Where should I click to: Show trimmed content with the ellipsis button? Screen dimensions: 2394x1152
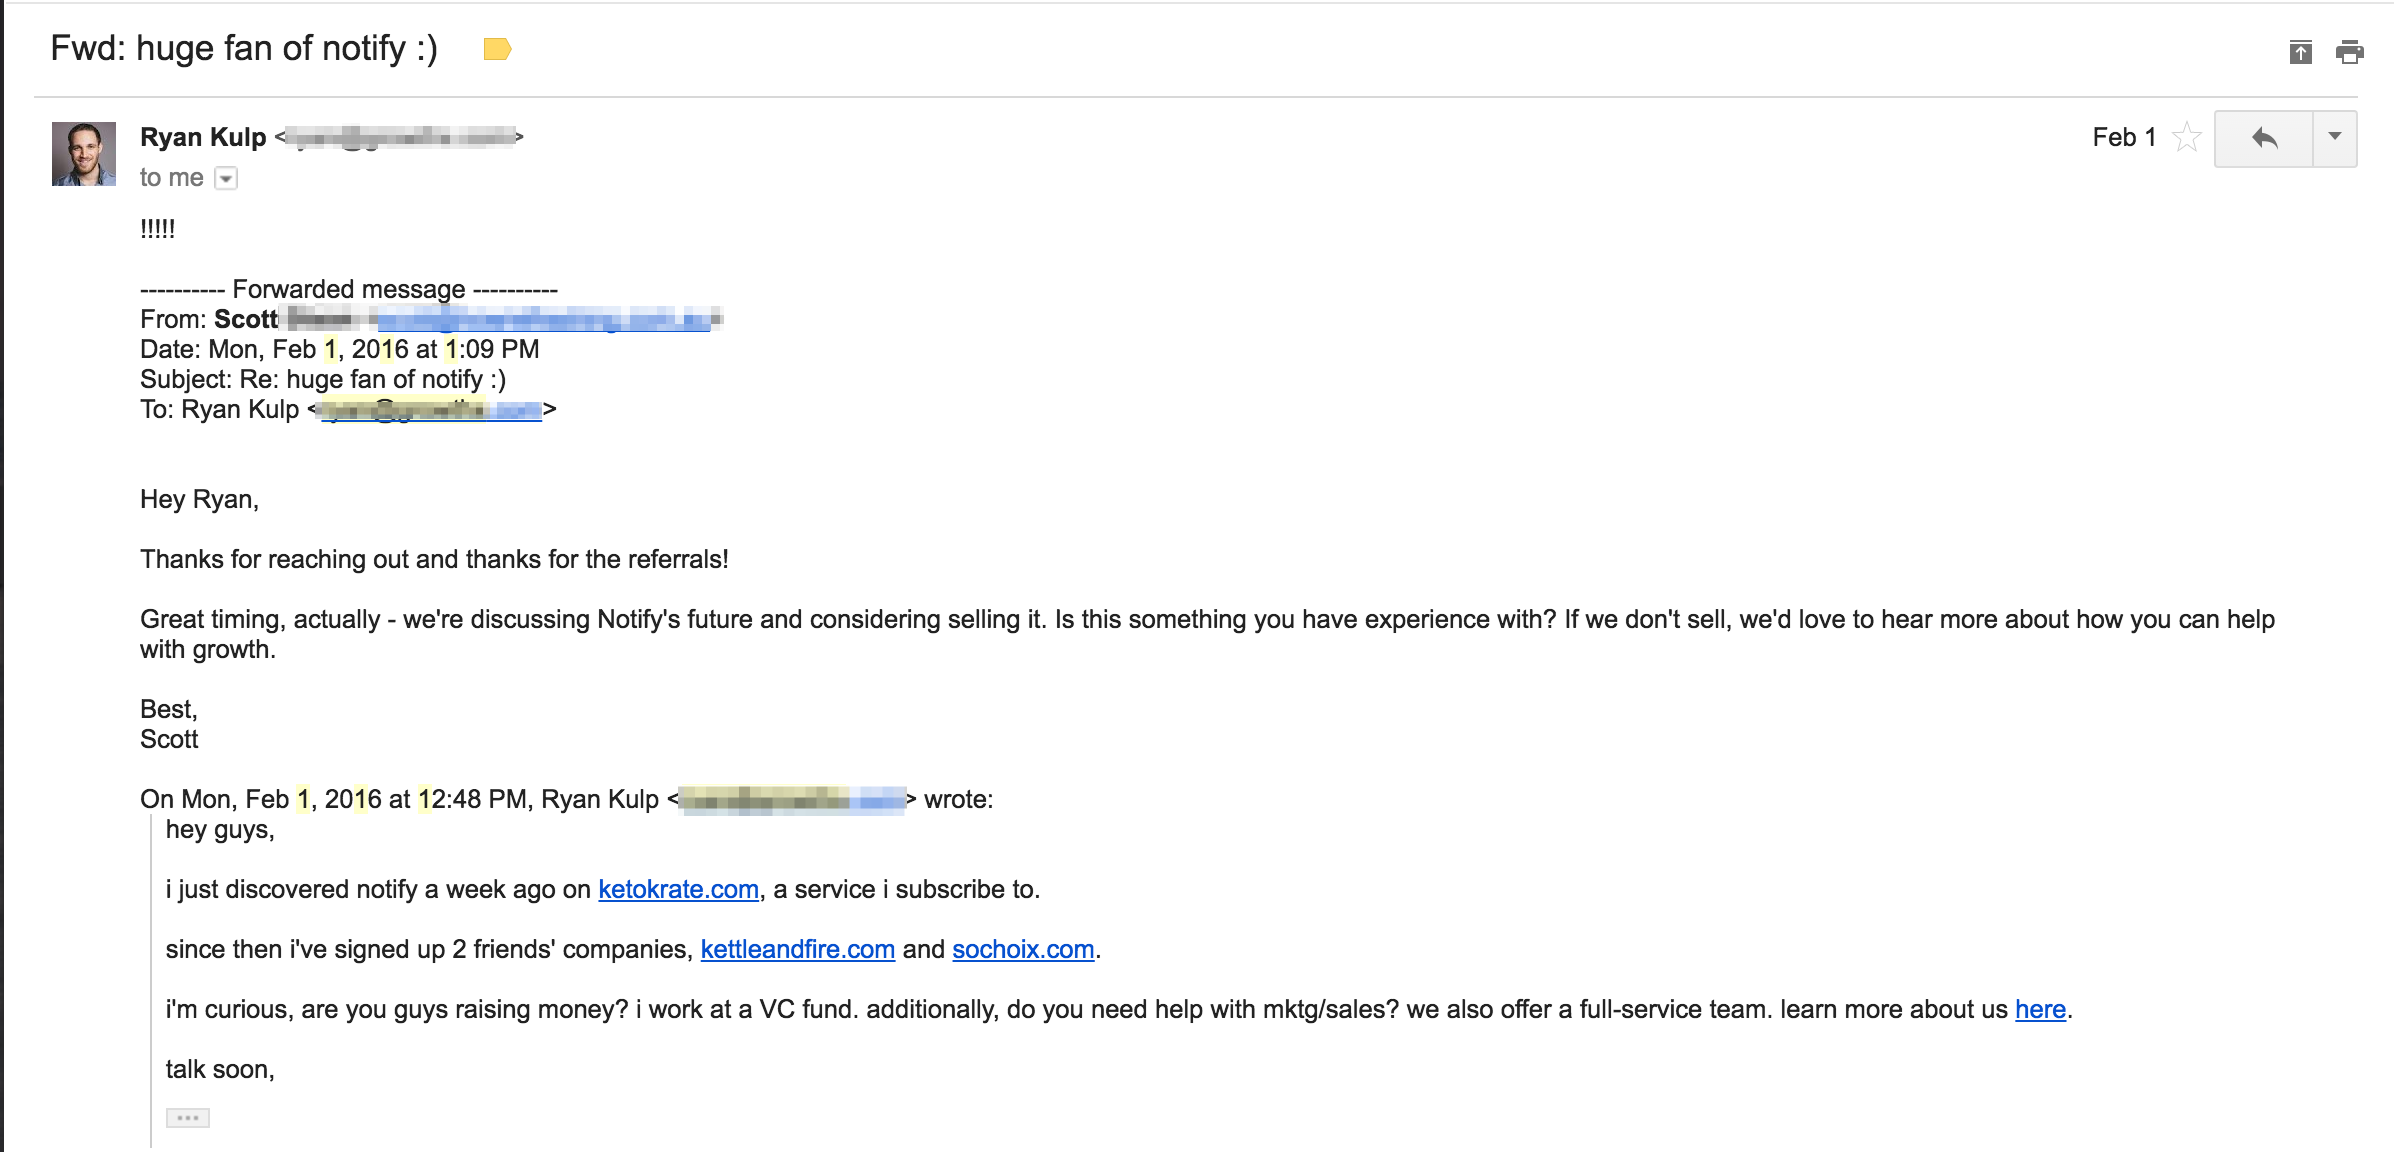(188, 1118)
